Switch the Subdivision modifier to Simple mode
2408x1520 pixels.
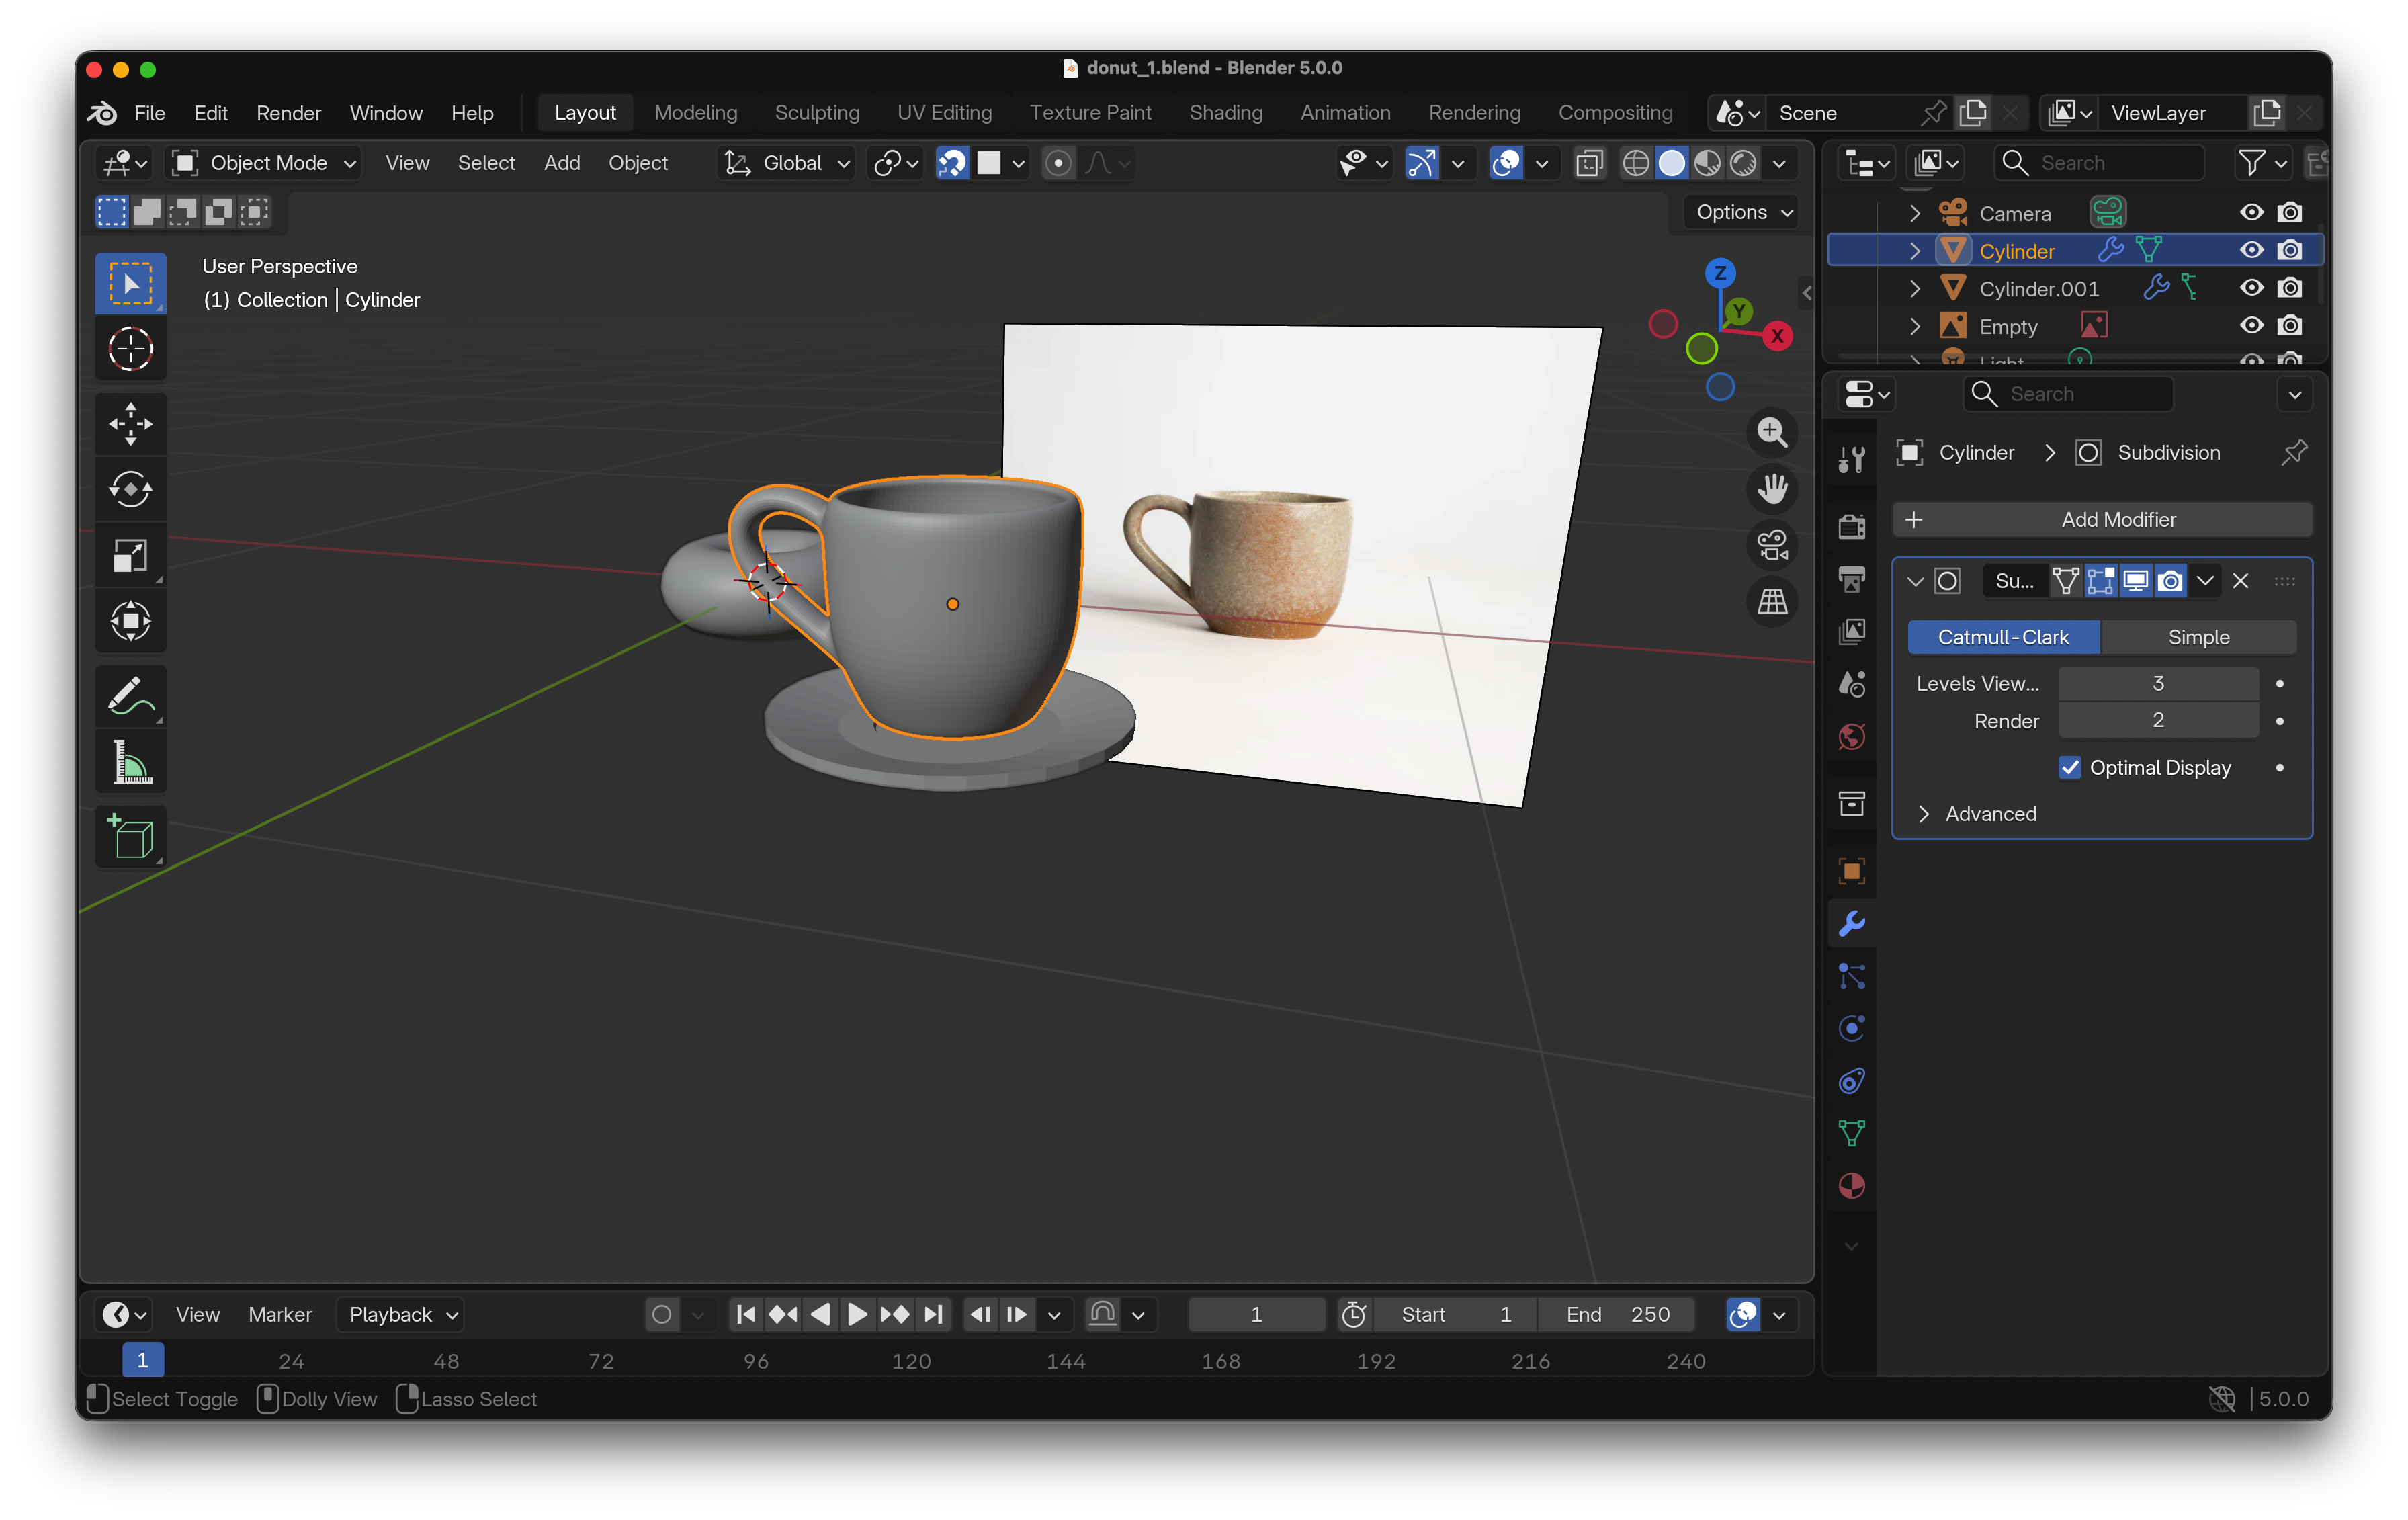tap(2199, 637)
